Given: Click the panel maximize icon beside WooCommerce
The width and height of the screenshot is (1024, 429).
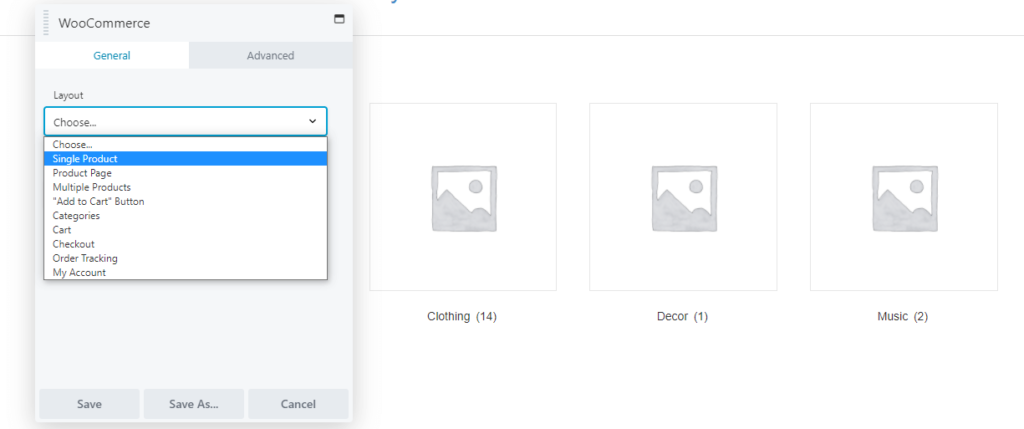Looking at the screenshot, I should point(339,19).
